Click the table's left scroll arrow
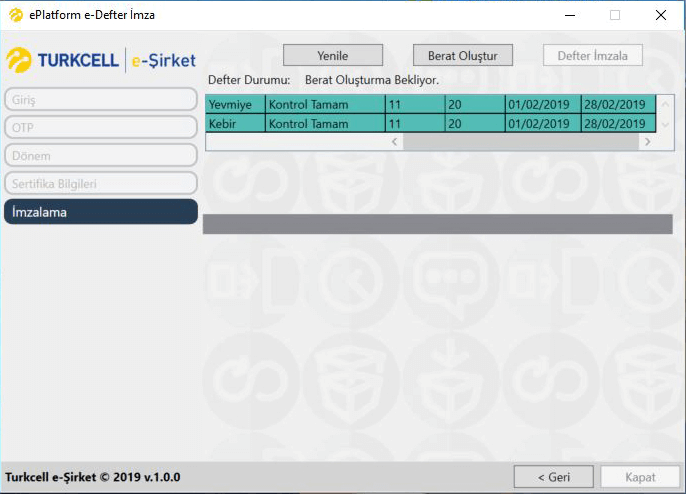The width and height of the screenshot is (686, 494). pyautogui.click(x=394, y=142)
